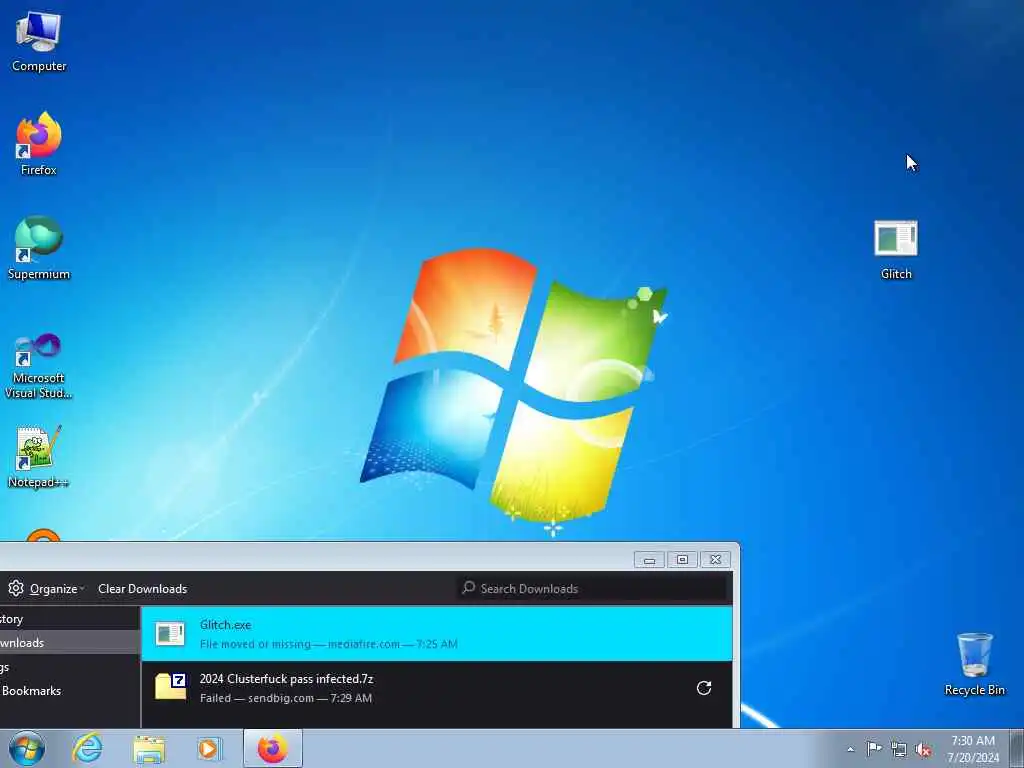This screenshot has width=1024, height=768.
Task: Click the 7z archive folder icon
Action: coord(170,687)
